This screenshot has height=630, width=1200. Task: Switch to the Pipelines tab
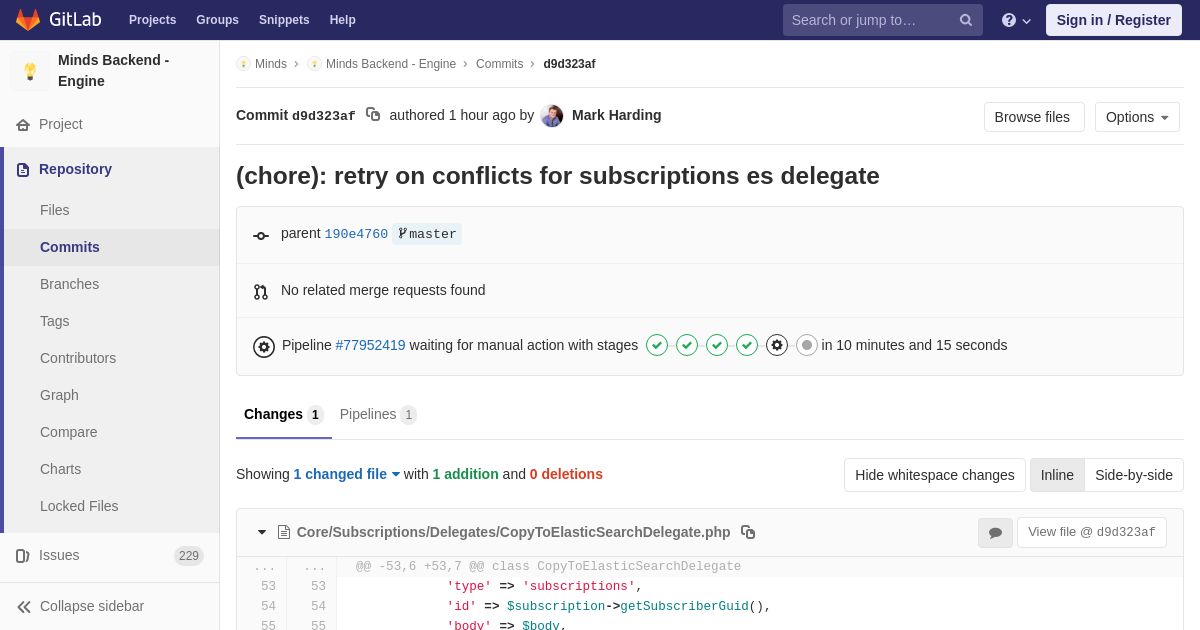point(377,414)
